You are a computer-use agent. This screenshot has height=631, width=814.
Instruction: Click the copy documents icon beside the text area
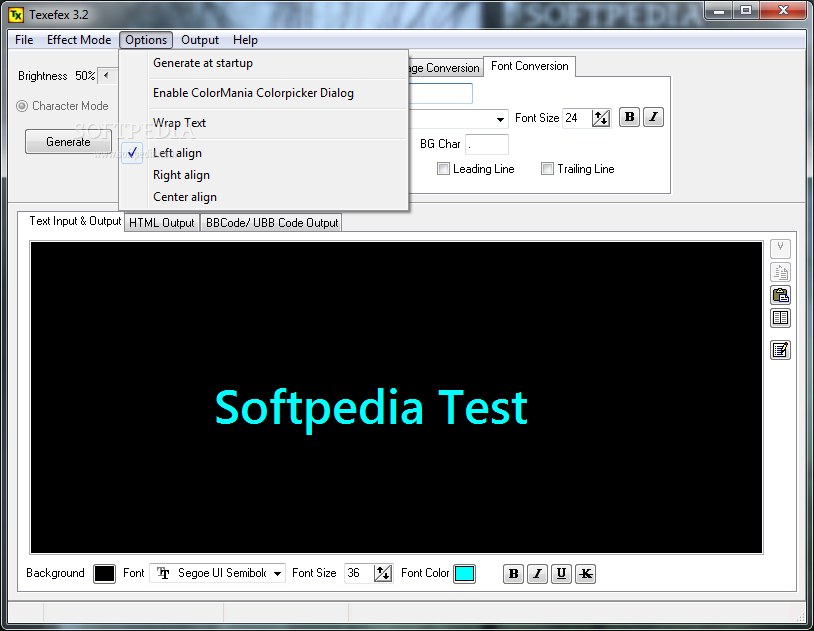point(780,272)
